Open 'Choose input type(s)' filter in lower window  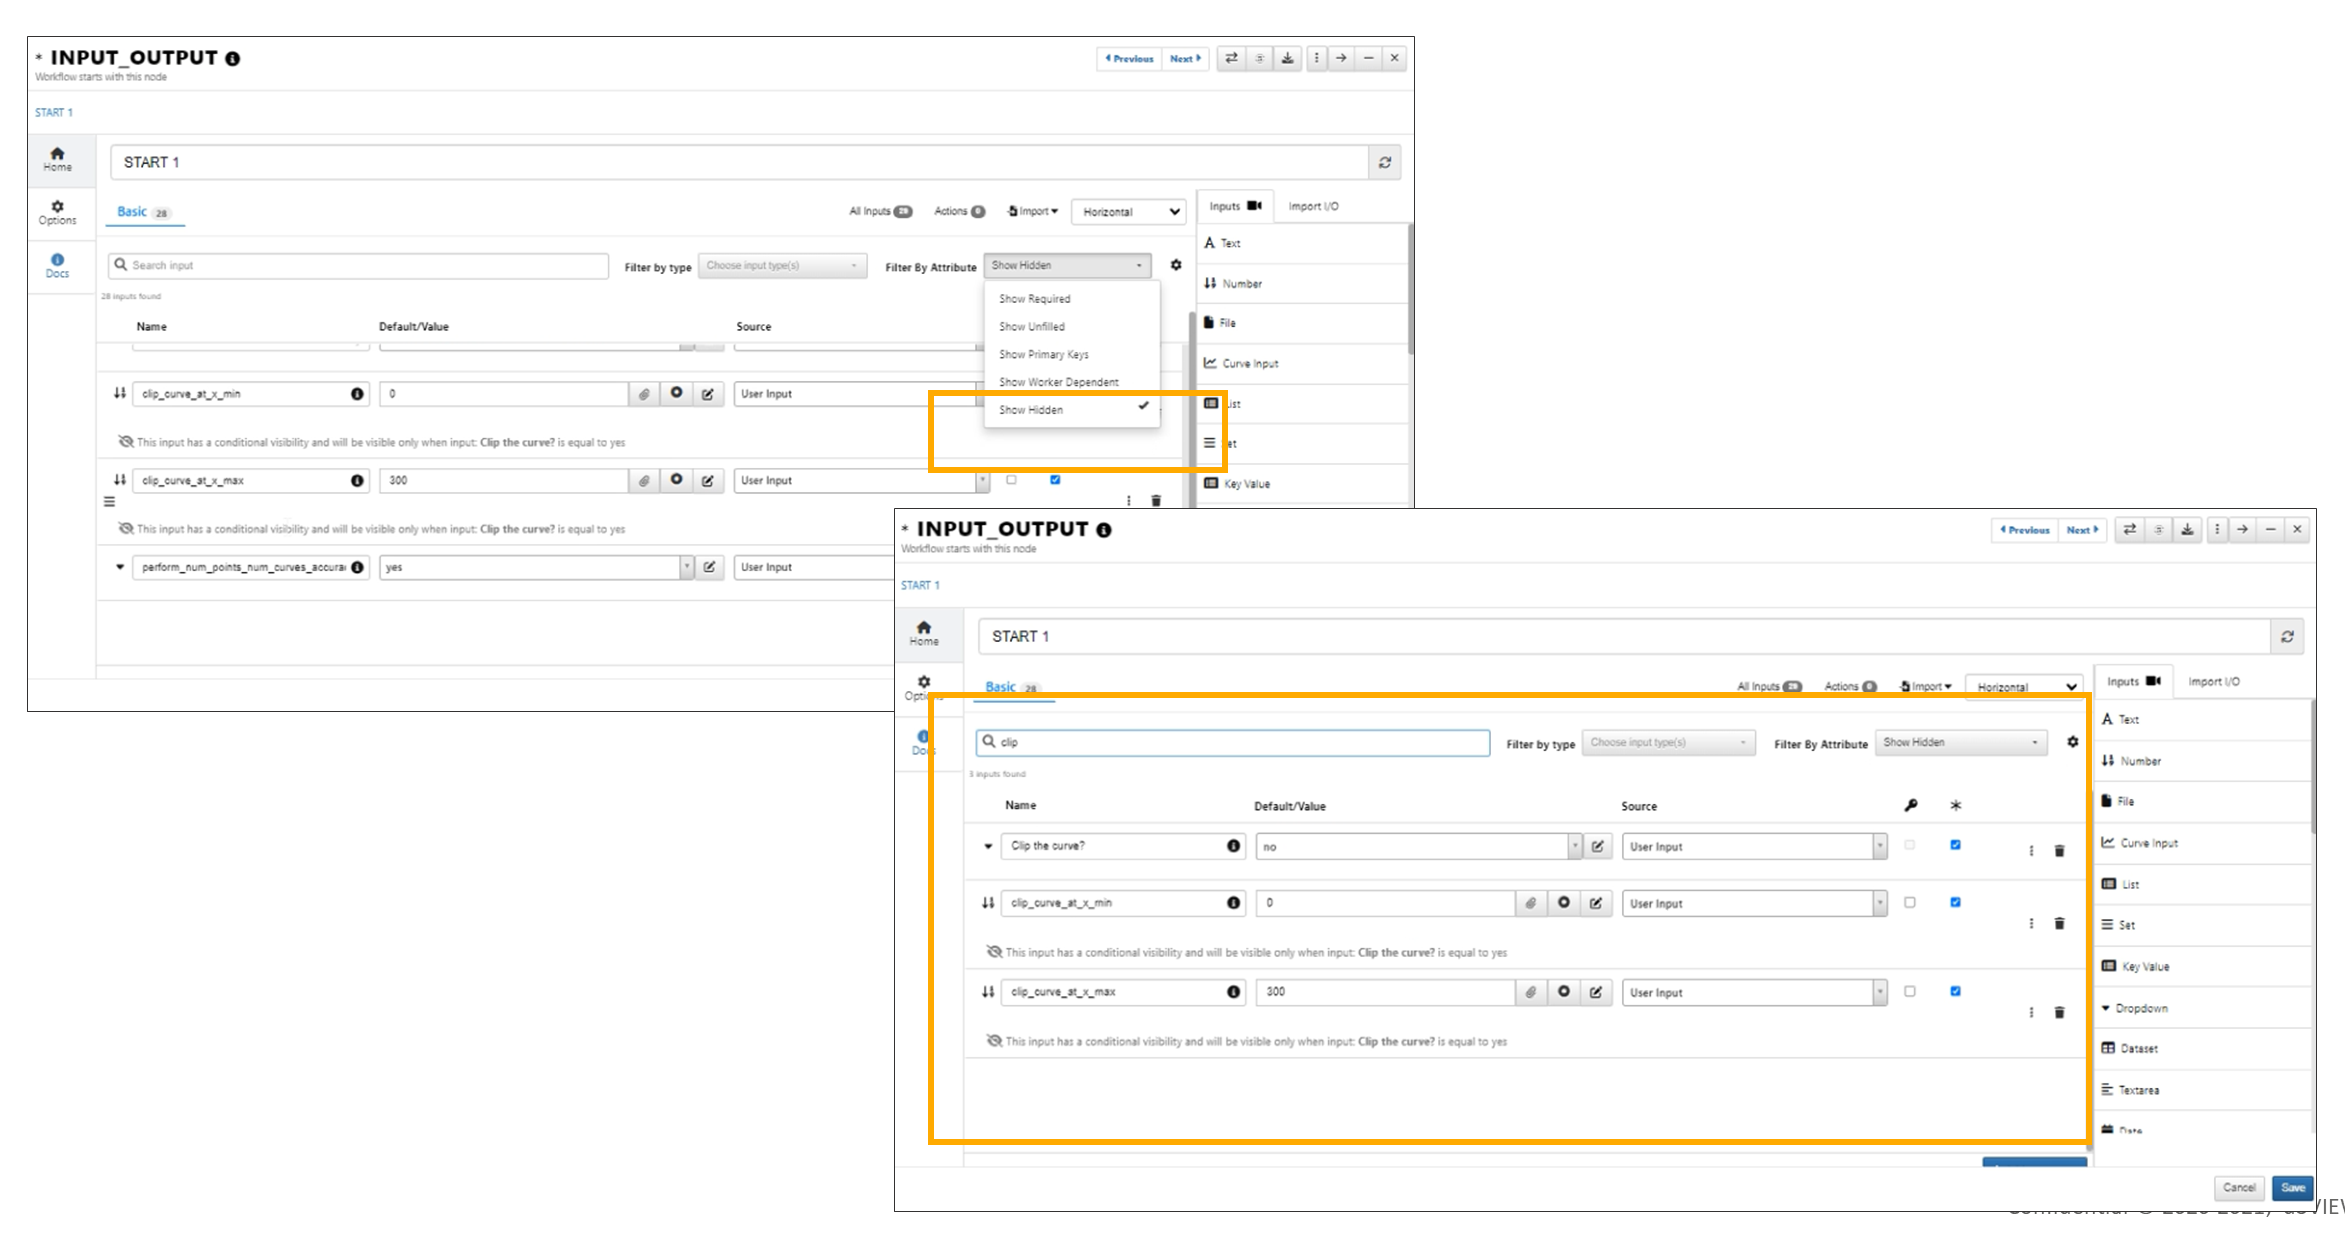coord(1667,742)
